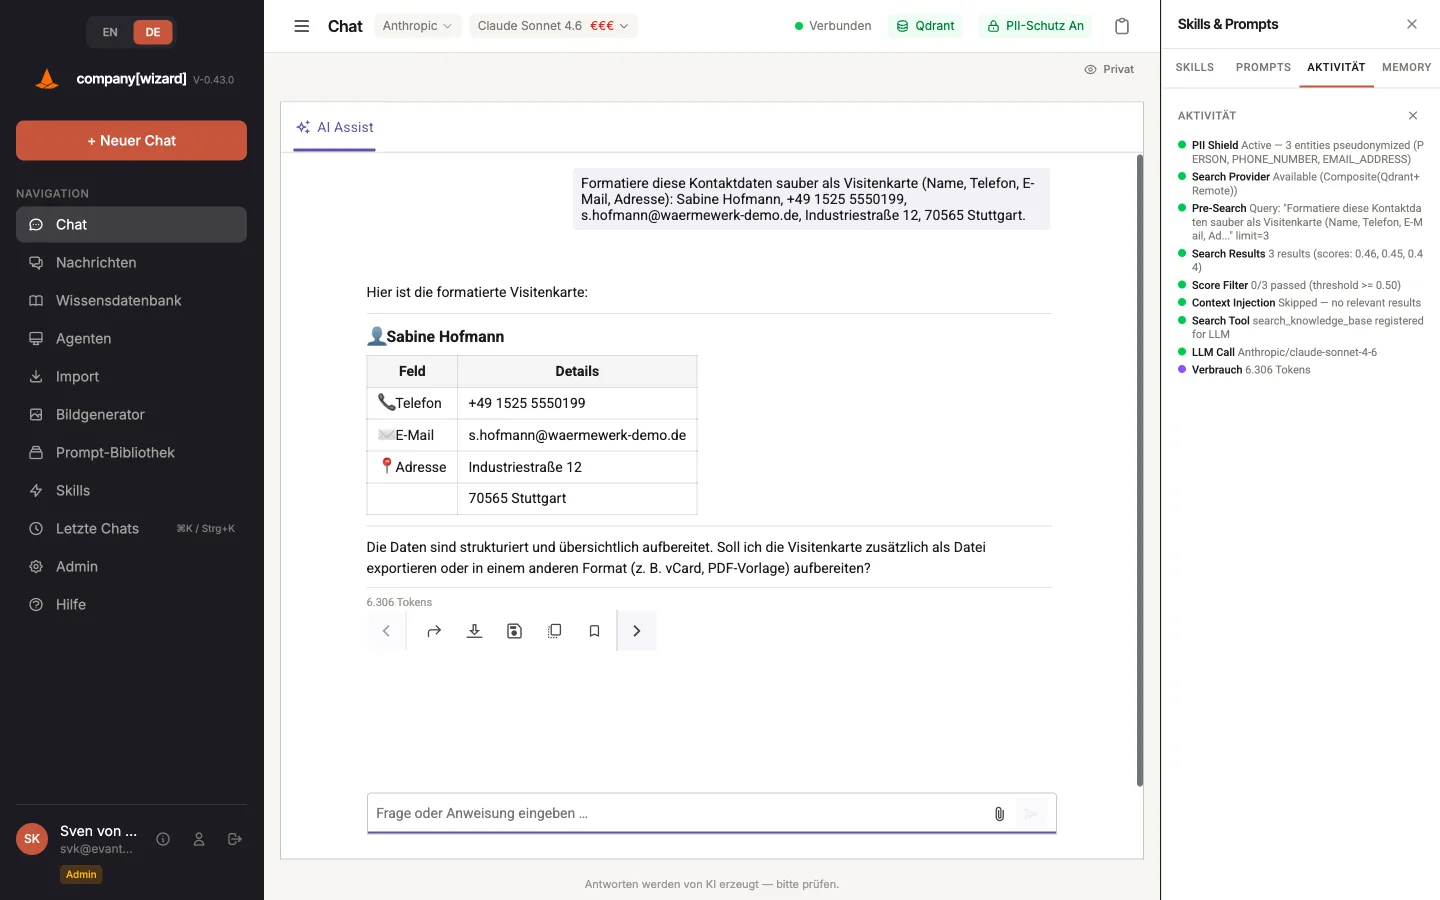
Task: Toggle the hamburger sidebar menu
Action: coord(301,26)
